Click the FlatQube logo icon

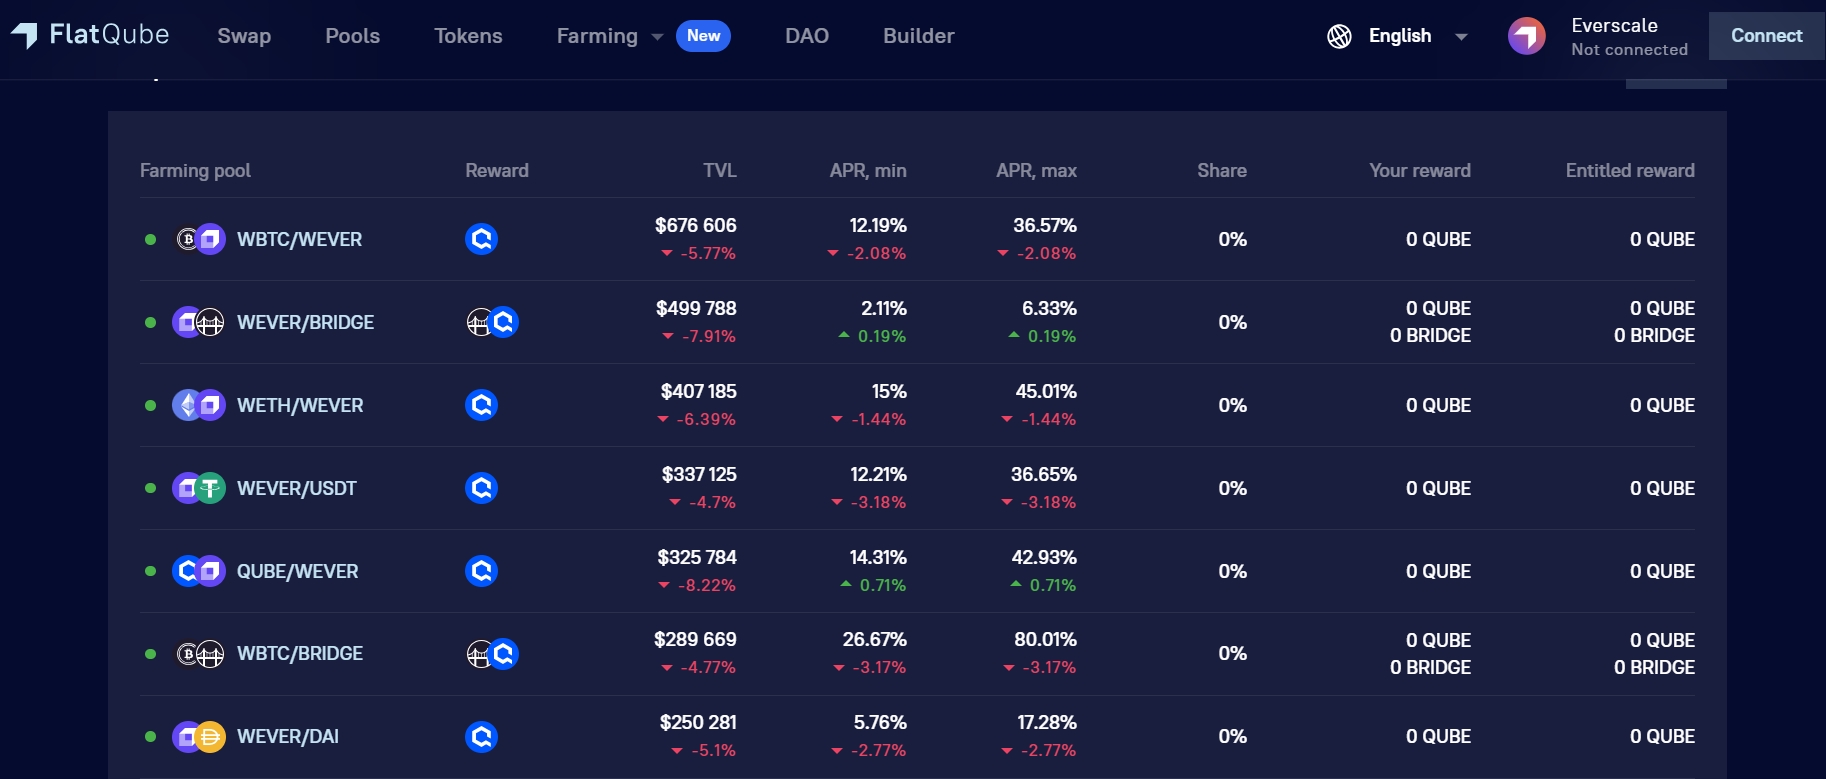(24, 36)
